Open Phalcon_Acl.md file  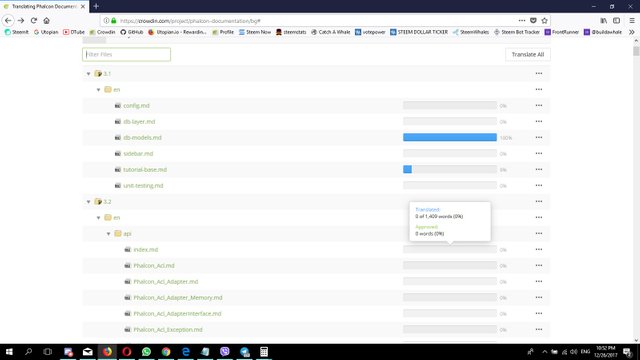coord(154,266)
